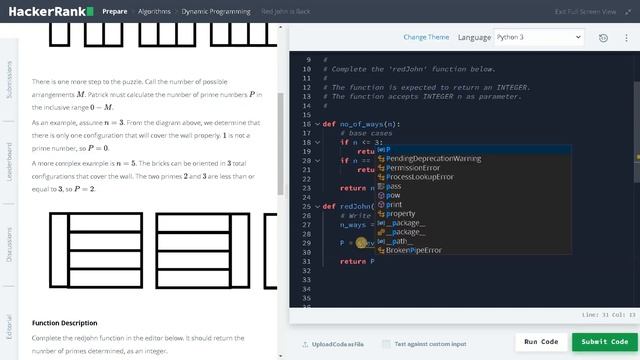640x360 pixels.
Task: Click the Change Theme link
Action: coord(426,37)
